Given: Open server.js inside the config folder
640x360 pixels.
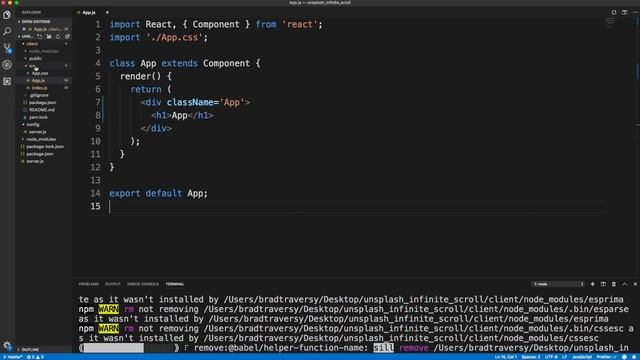Looking at the screenshot, I should [38, 132].
